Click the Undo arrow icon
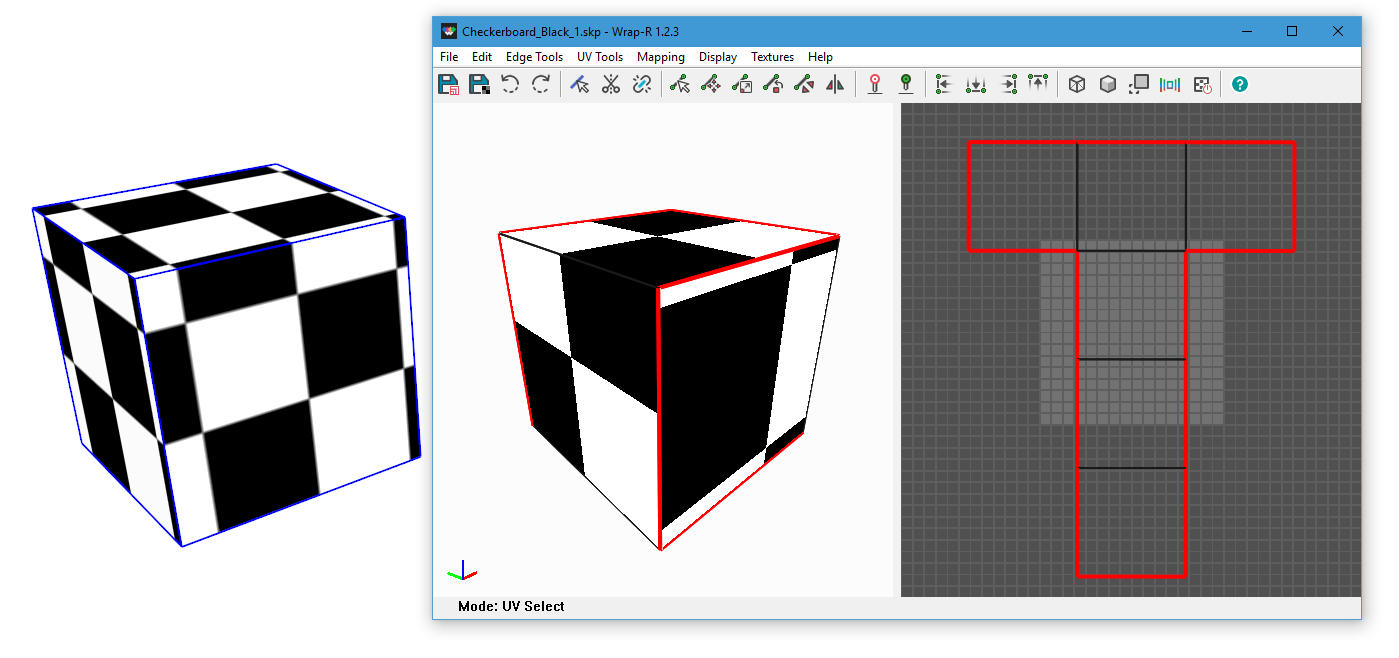This screenshot has width=1399, height=658. tap(510, 85)
